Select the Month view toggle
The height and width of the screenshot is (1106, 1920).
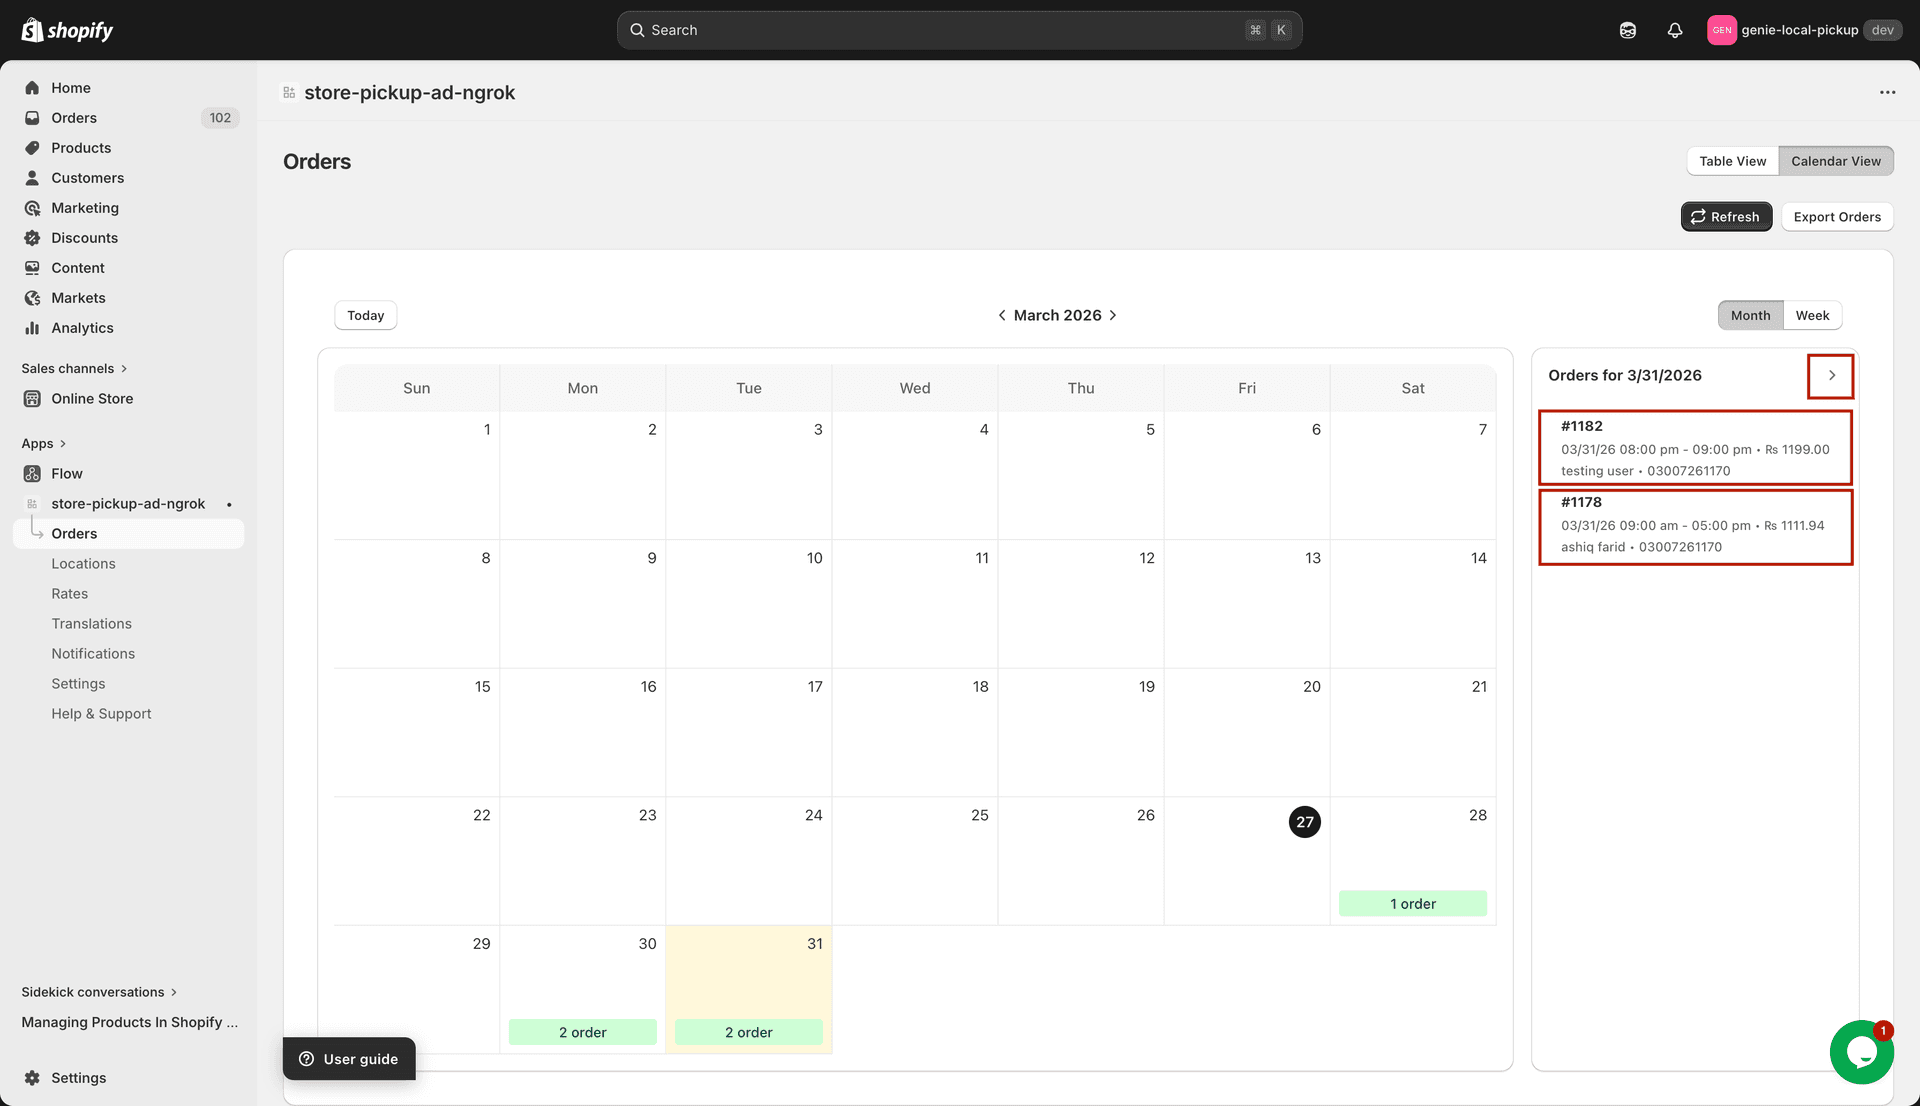click(x=1750, y=315)
